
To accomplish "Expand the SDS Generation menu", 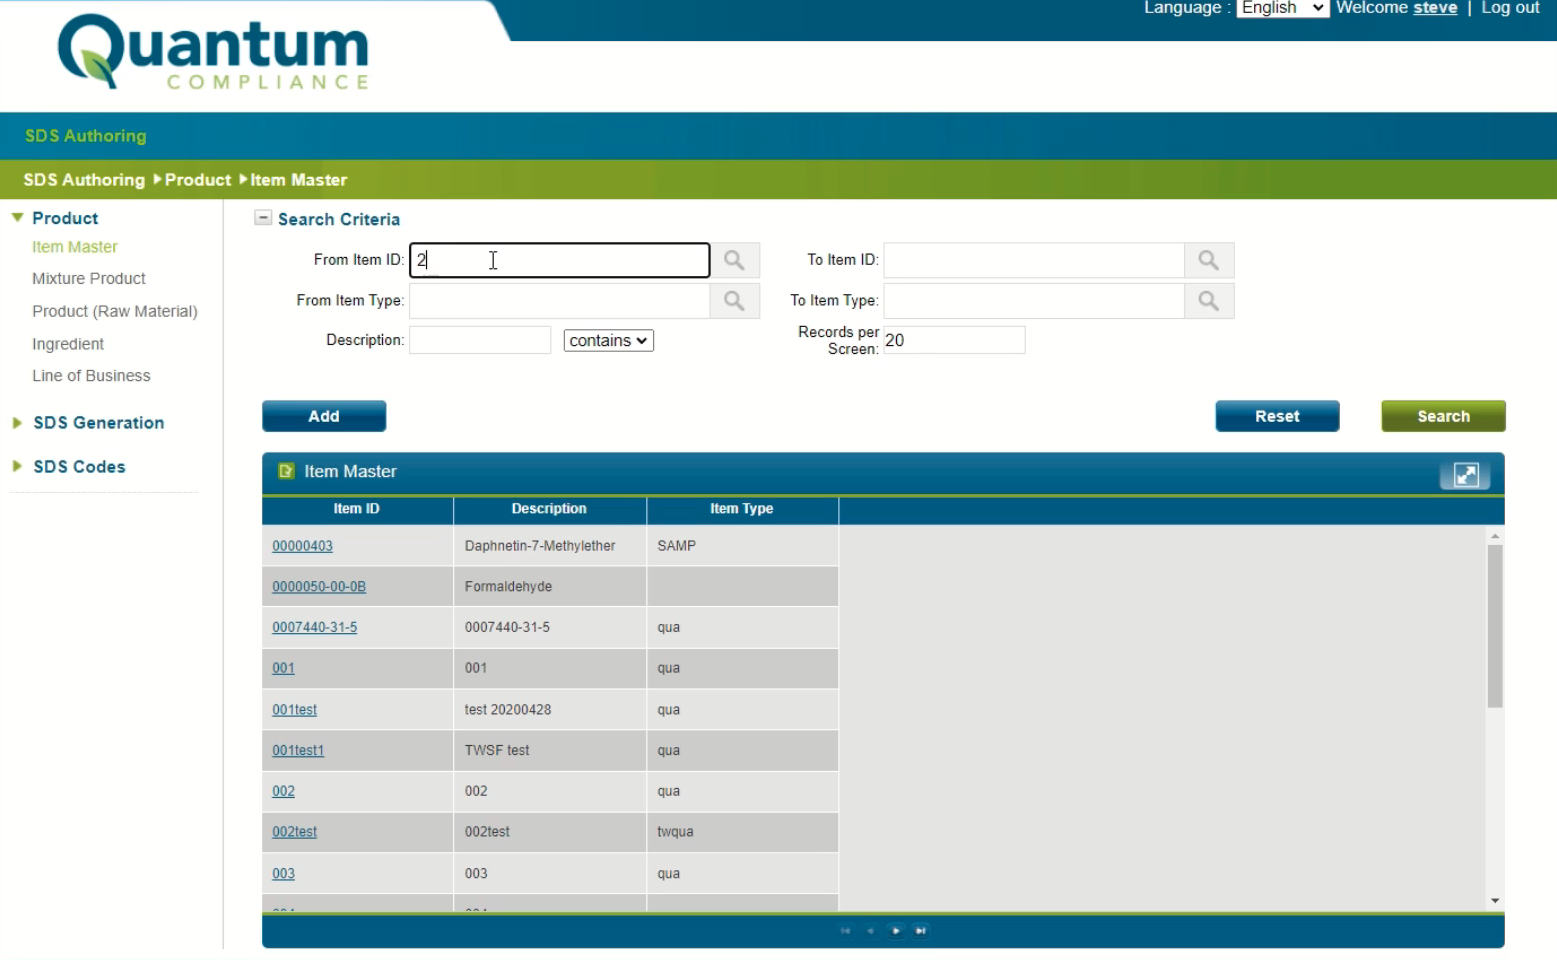I will pyautogui.click(x=16, y=422).
